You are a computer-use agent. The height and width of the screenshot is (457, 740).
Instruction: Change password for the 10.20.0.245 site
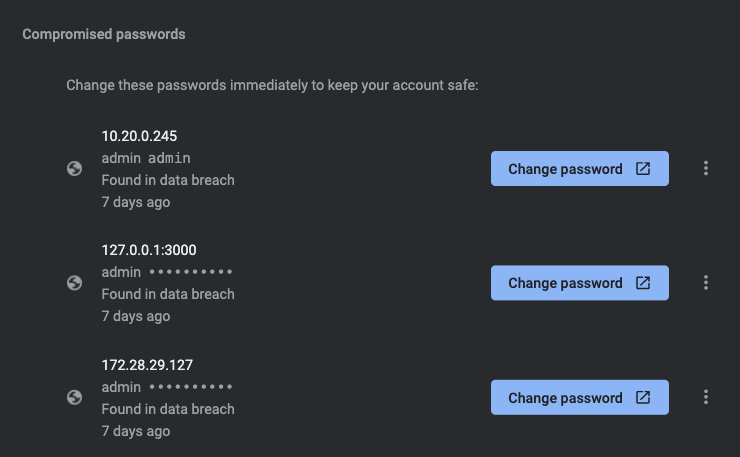(566, 169)
